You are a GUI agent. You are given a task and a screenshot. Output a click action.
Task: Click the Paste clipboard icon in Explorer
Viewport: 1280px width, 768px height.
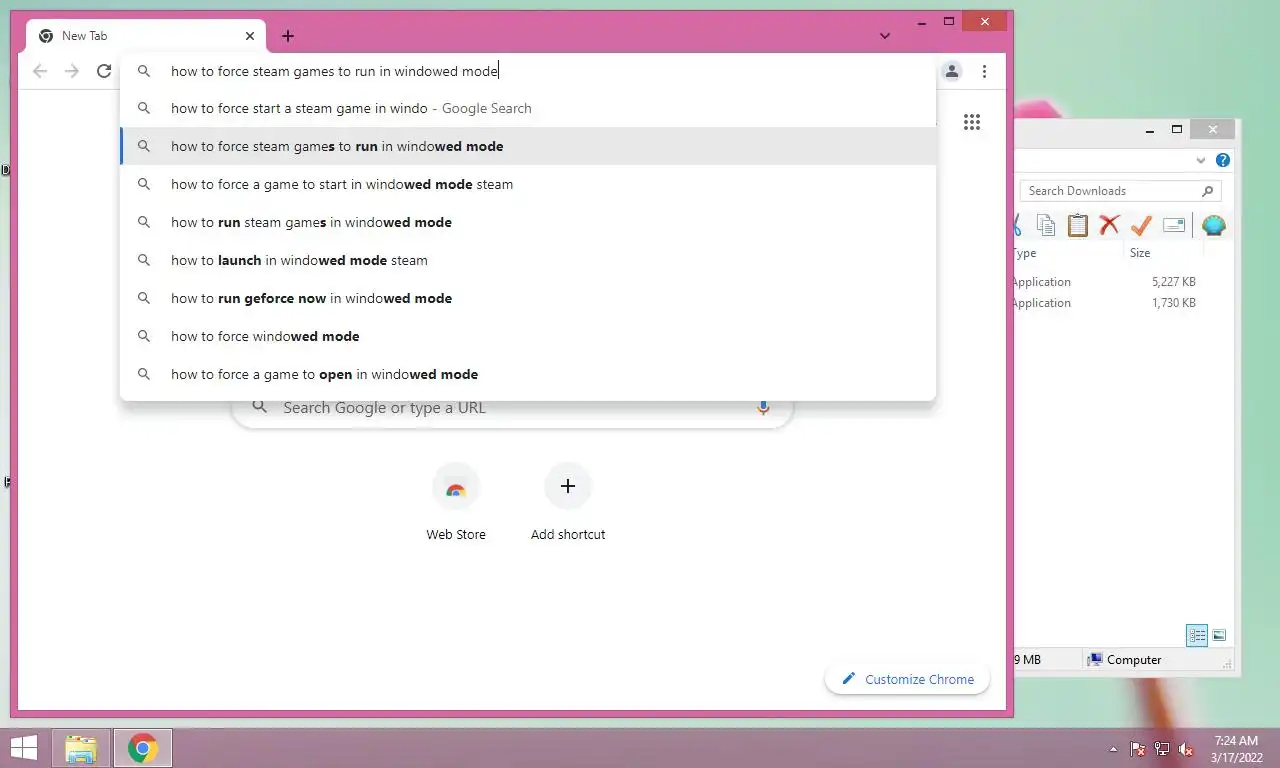tap(1077, 225)
